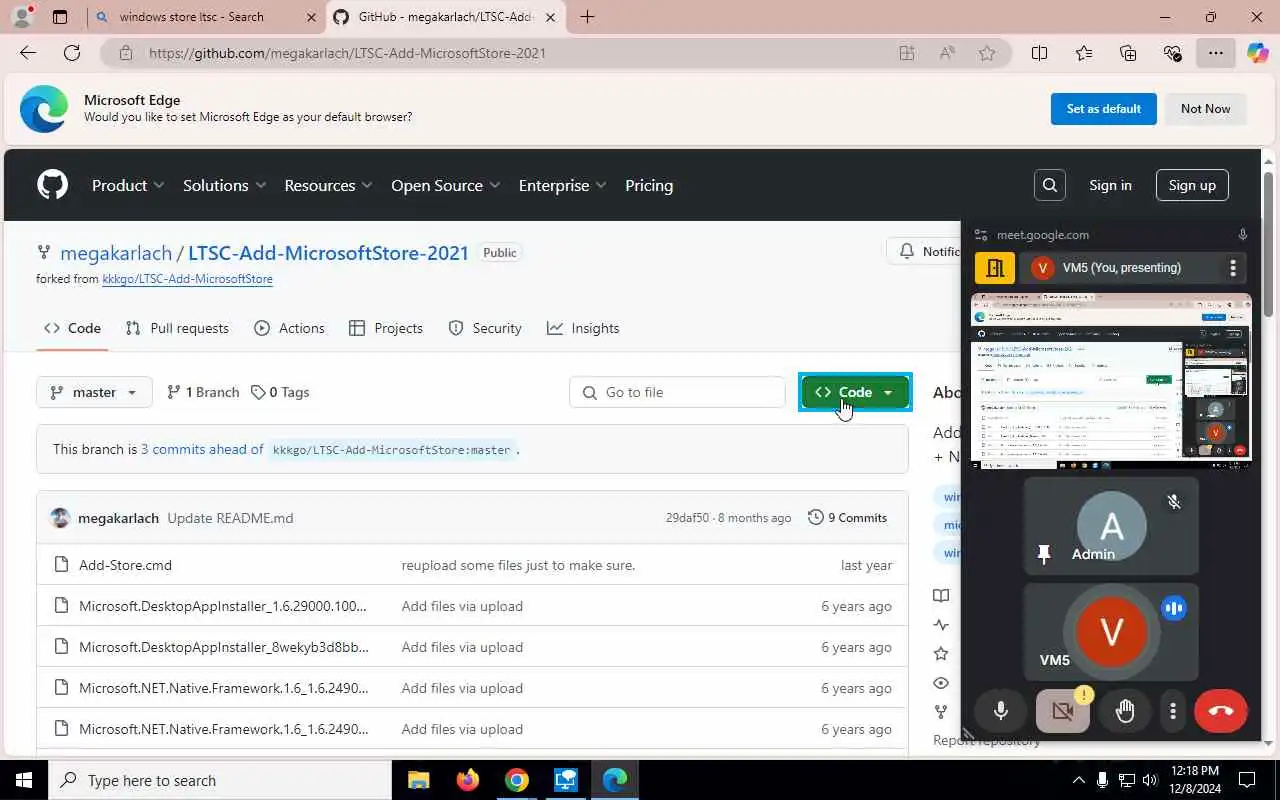Open Edge Settings and more menu
The height and width of the screenshot is (800, 1280).
click(x=1215, y=53)
